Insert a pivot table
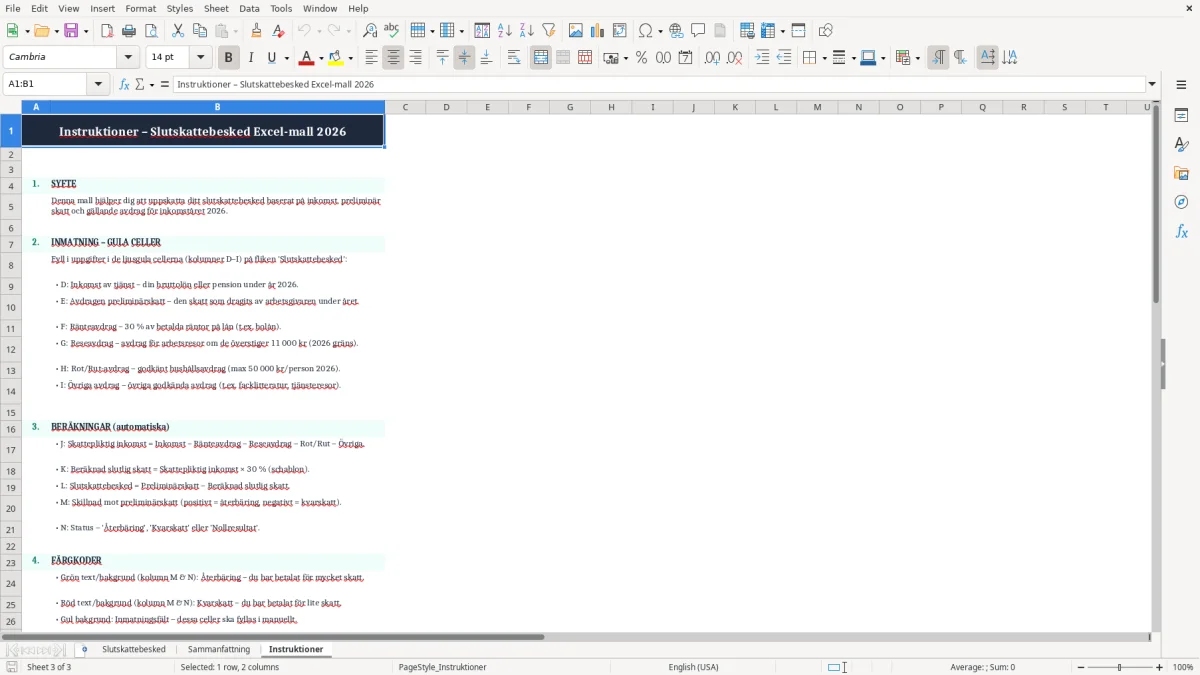 [620, 31]
